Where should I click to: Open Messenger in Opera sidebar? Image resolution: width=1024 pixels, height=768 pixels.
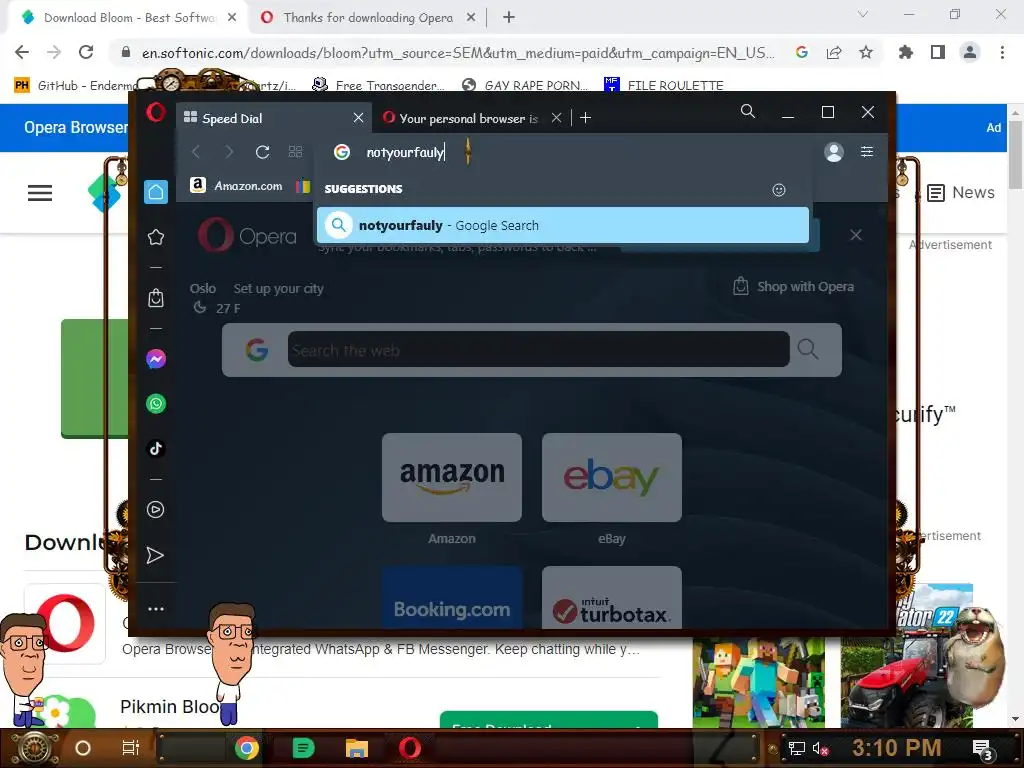155,359
